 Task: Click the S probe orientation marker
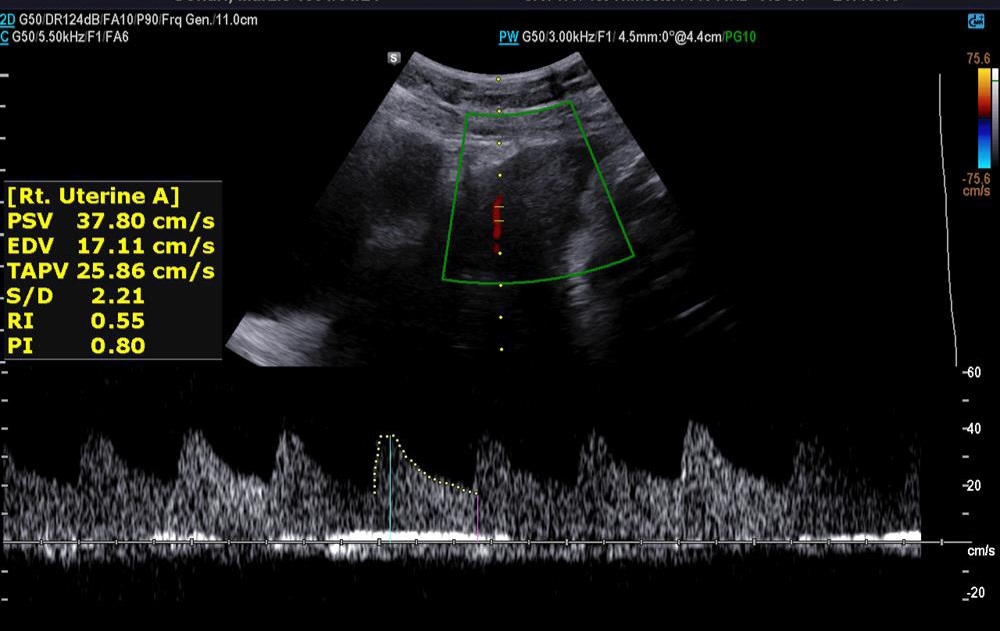(394, 58)
